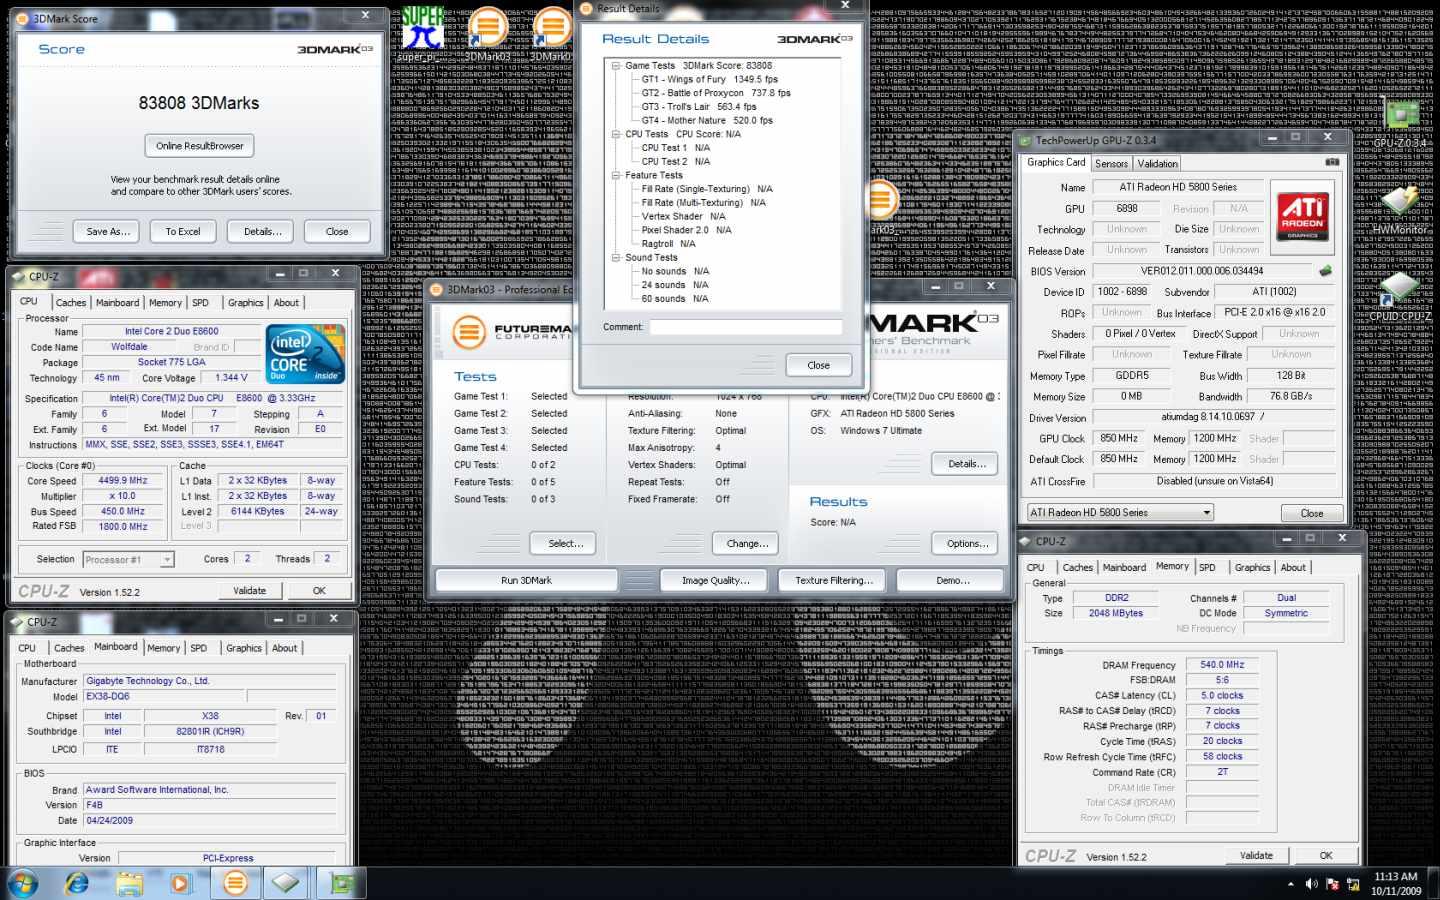Open the Windows Start menu
1440x900 pixels.
(x=22, y=883)
